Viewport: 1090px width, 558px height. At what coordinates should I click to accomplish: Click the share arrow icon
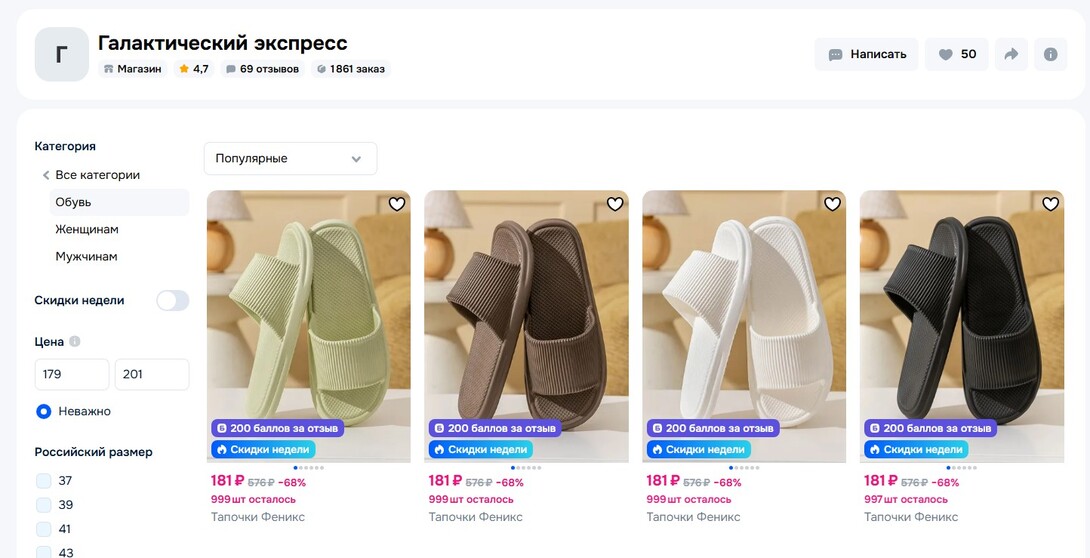pyautogui.click(x=1011, y=54)
